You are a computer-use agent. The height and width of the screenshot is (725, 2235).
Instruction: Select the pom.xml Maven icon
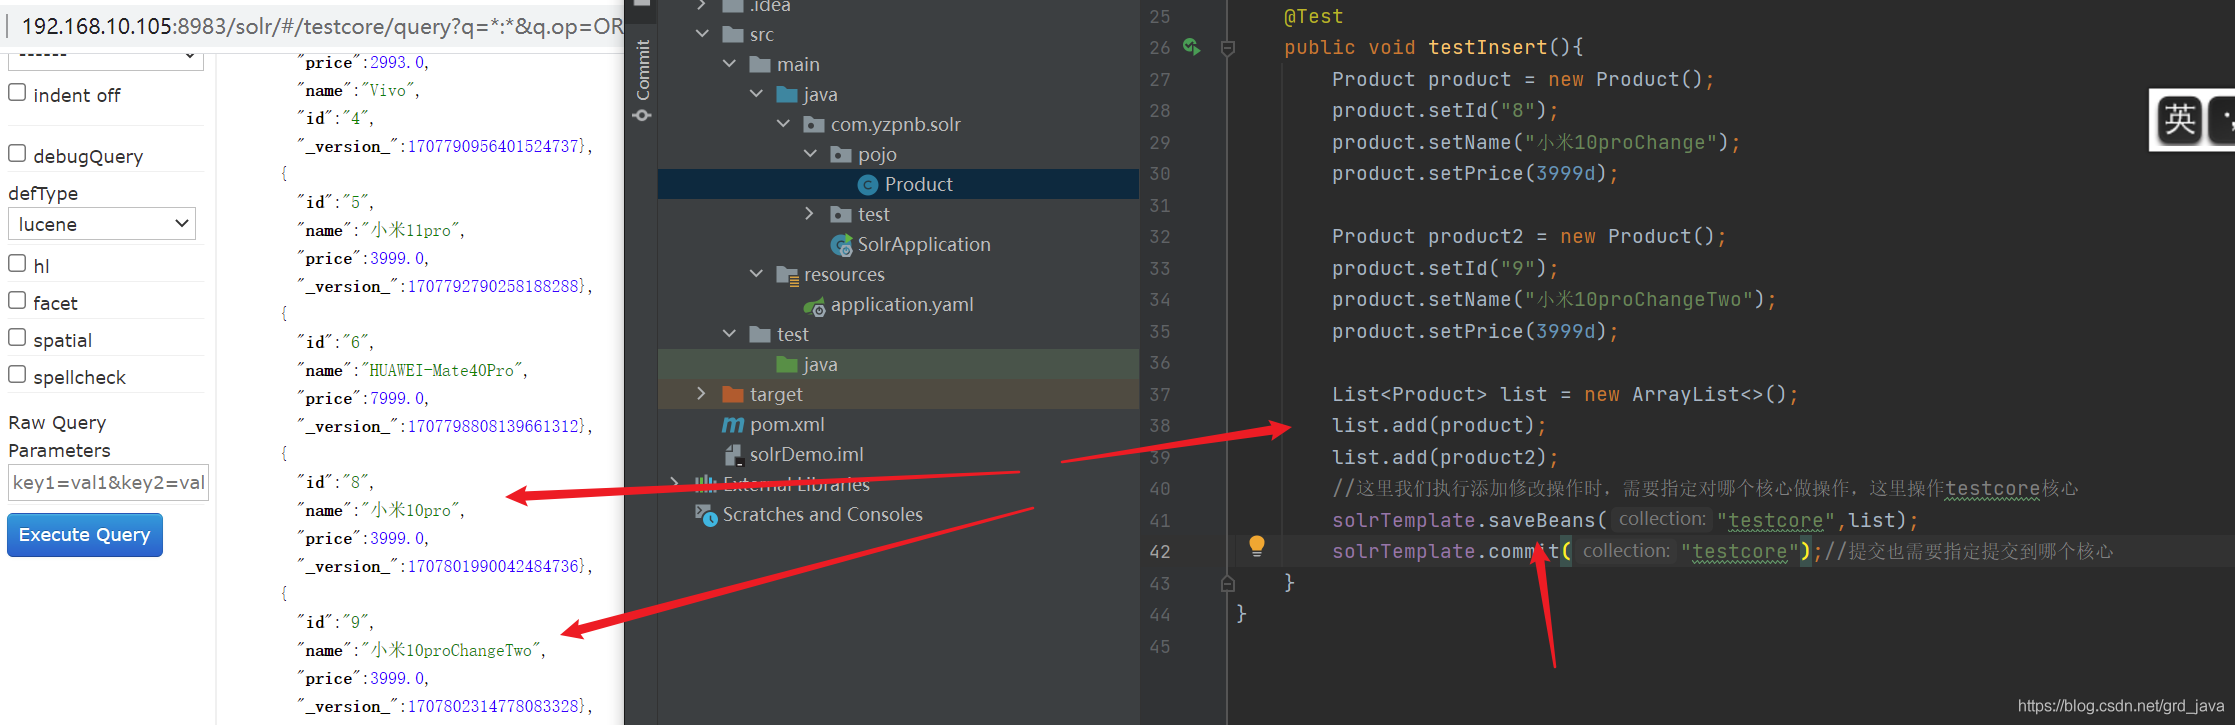733,425
